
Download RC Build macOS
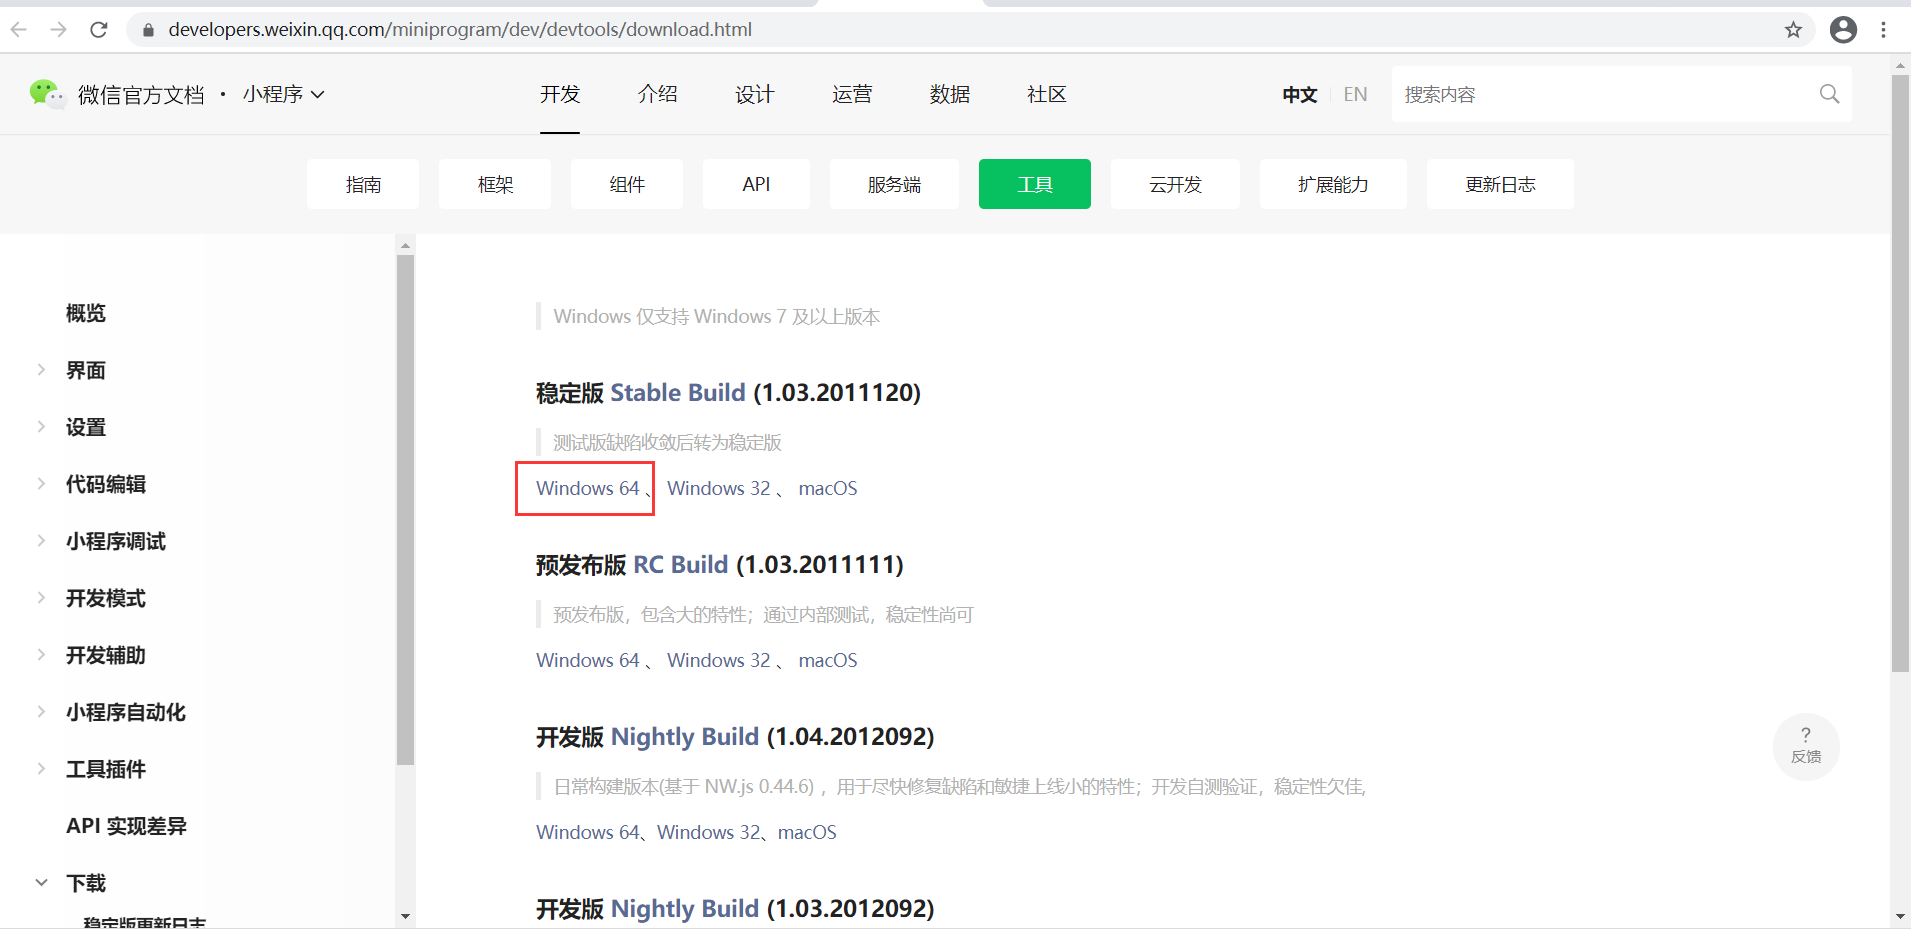pos(828,660)
